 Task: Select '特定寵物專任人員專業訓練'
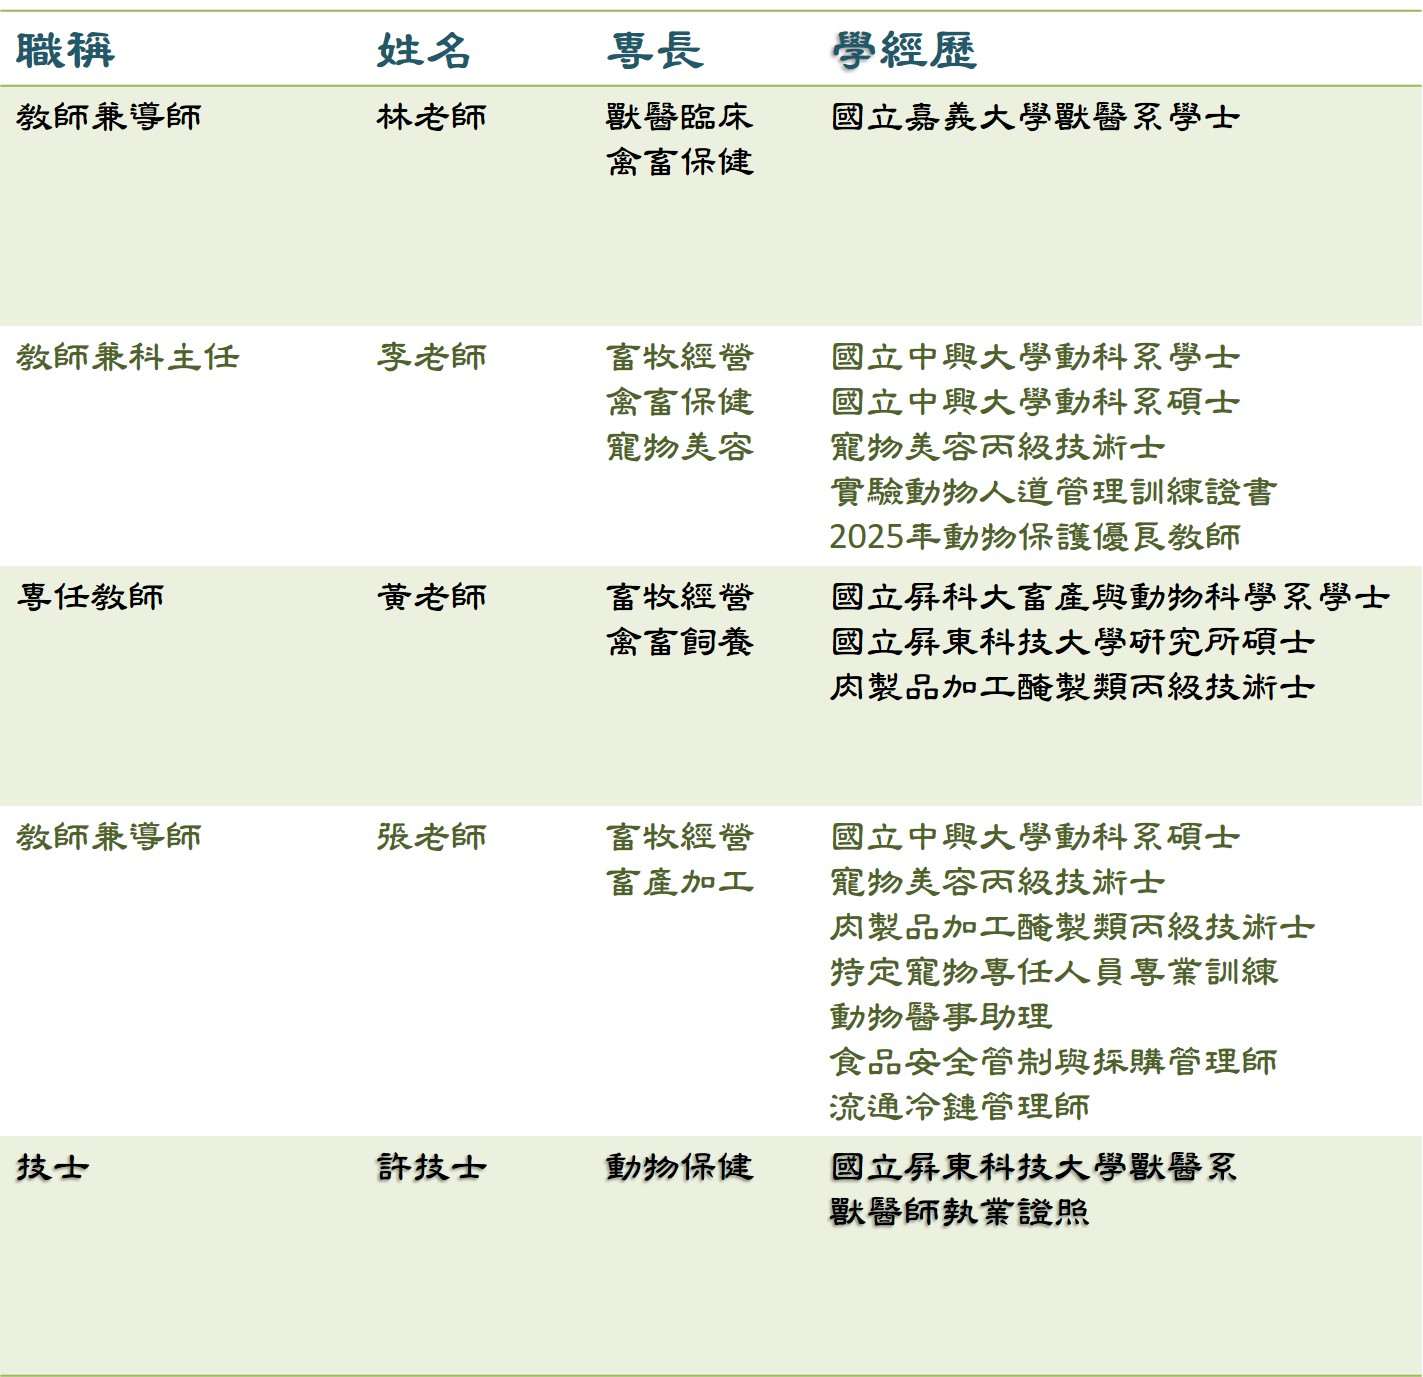(1054, 972)
